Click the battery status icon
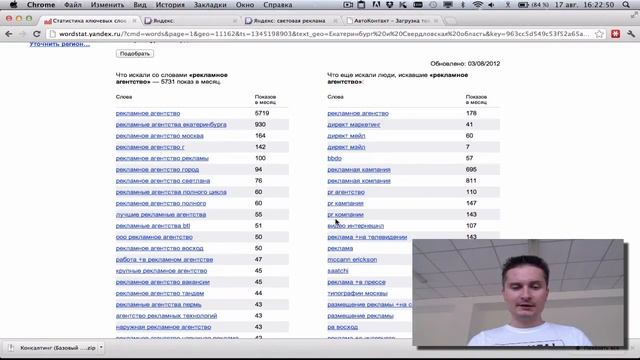640x360 pixels. pos(523,5)
